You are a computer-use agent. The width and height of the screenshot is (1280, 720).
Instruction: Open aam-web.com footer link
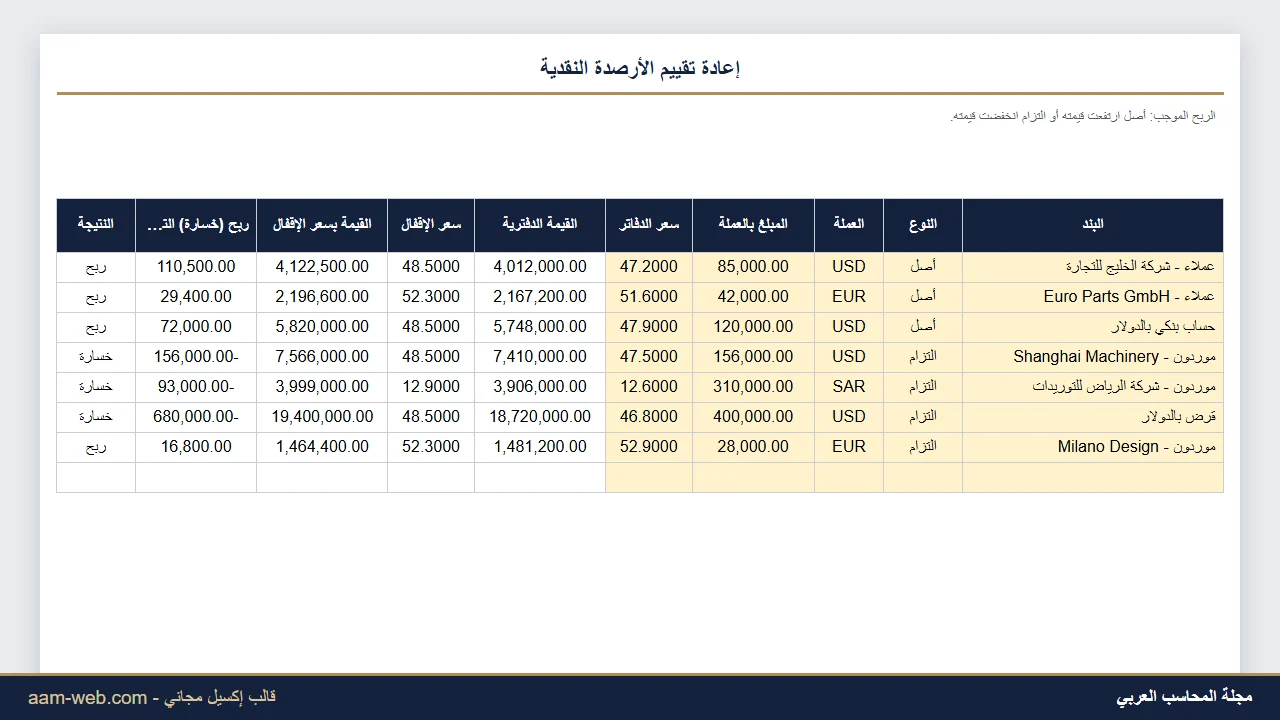(x=88, y=698)
